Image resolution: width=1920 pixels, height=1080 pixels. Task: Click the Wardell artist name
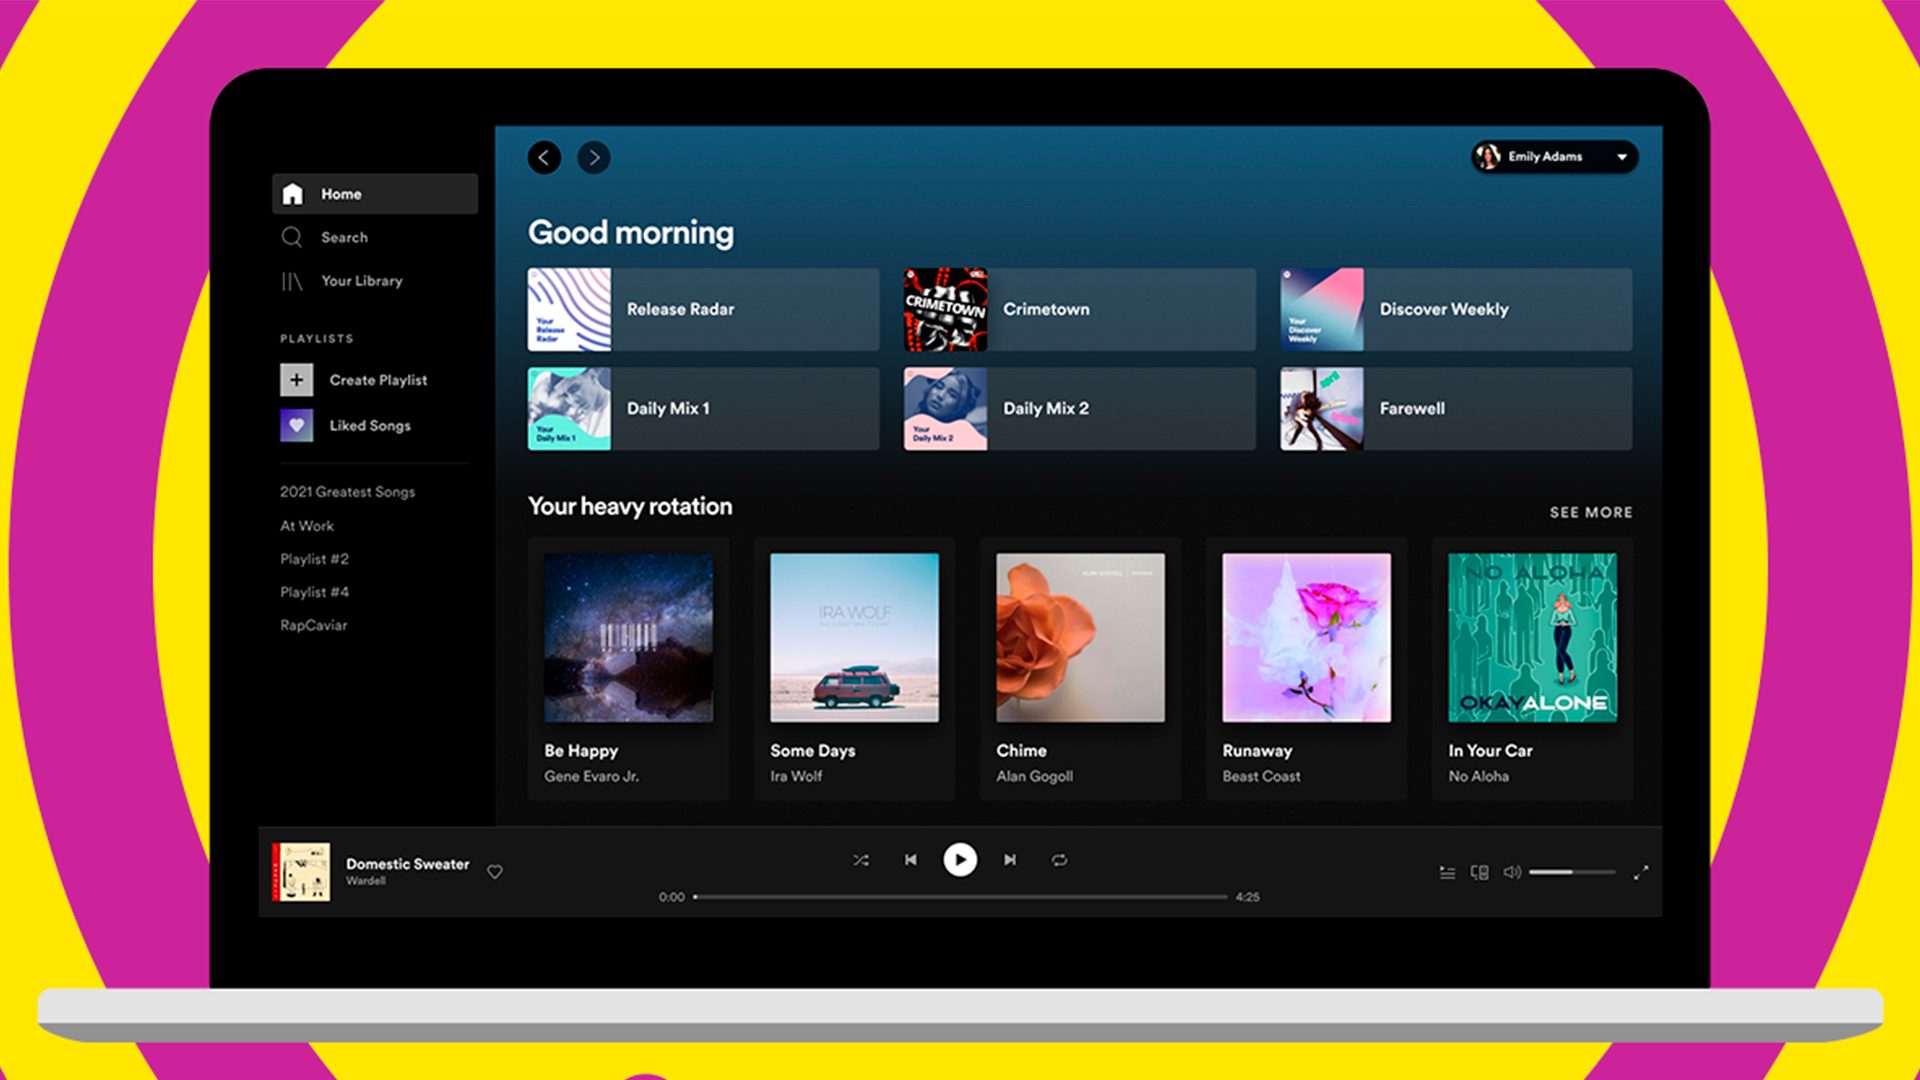pyautogui.click(x=365, y=881)
